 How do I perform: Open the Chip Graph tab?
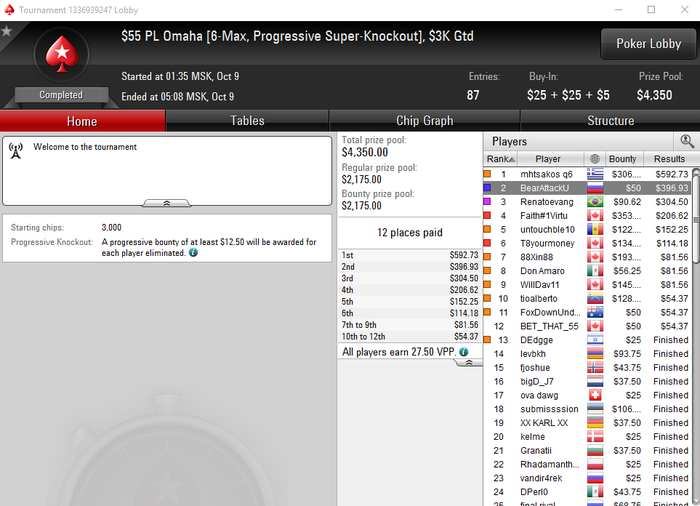[425, 121]
